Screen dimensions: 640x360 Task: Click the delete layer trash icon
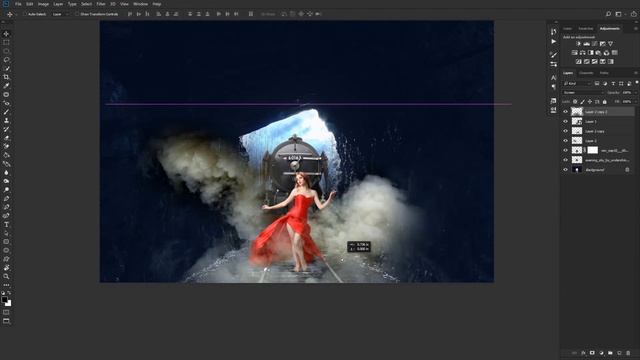pyautogui.click(x=628, y=353)
